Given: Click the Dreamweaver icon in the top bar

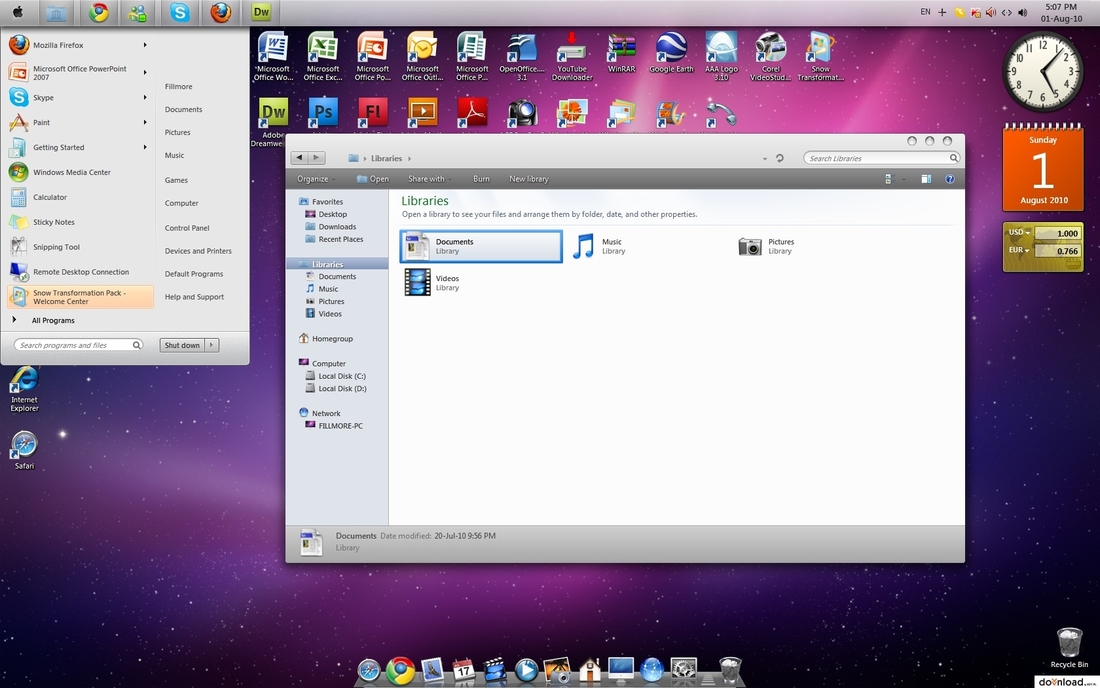Looking at the screenshot, I should 261,12.
